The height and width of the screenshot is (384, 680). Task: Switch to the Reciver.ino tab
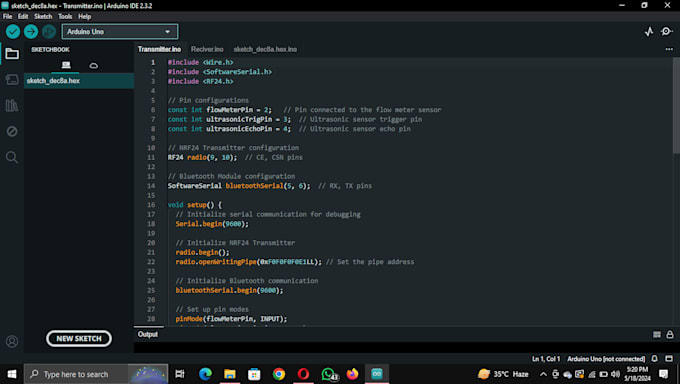pyautogui.click(x=207, y=49)
